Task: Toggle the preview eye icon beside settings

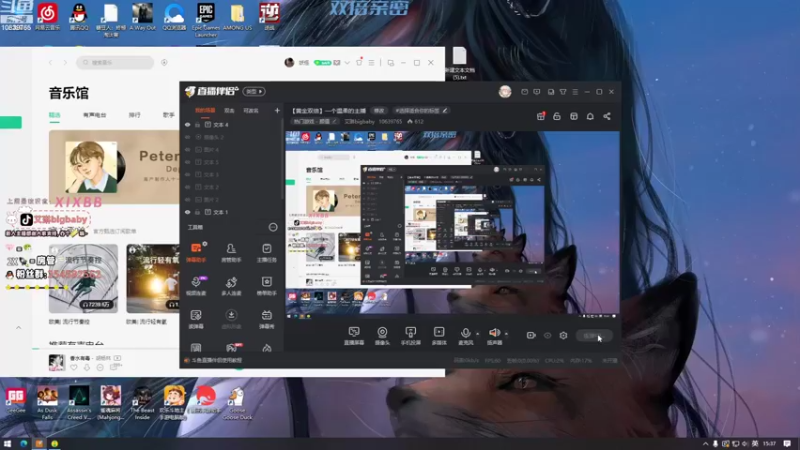Action: [547, 335]
